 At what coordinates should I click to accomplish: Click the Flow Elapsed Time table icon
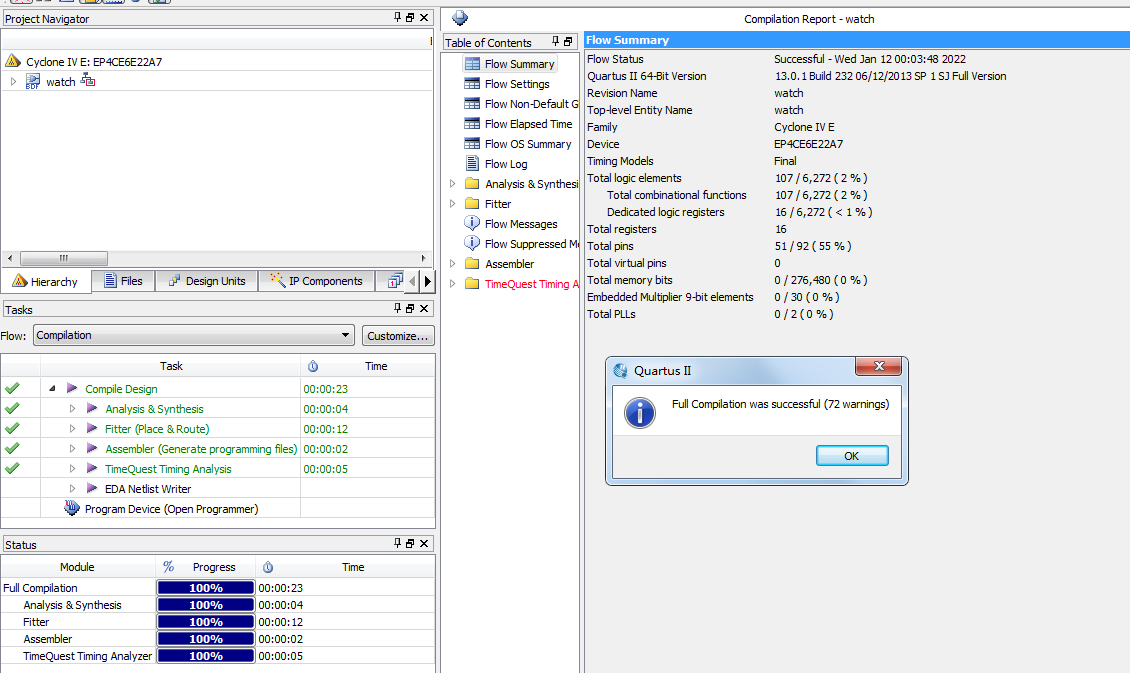(472, 124)
